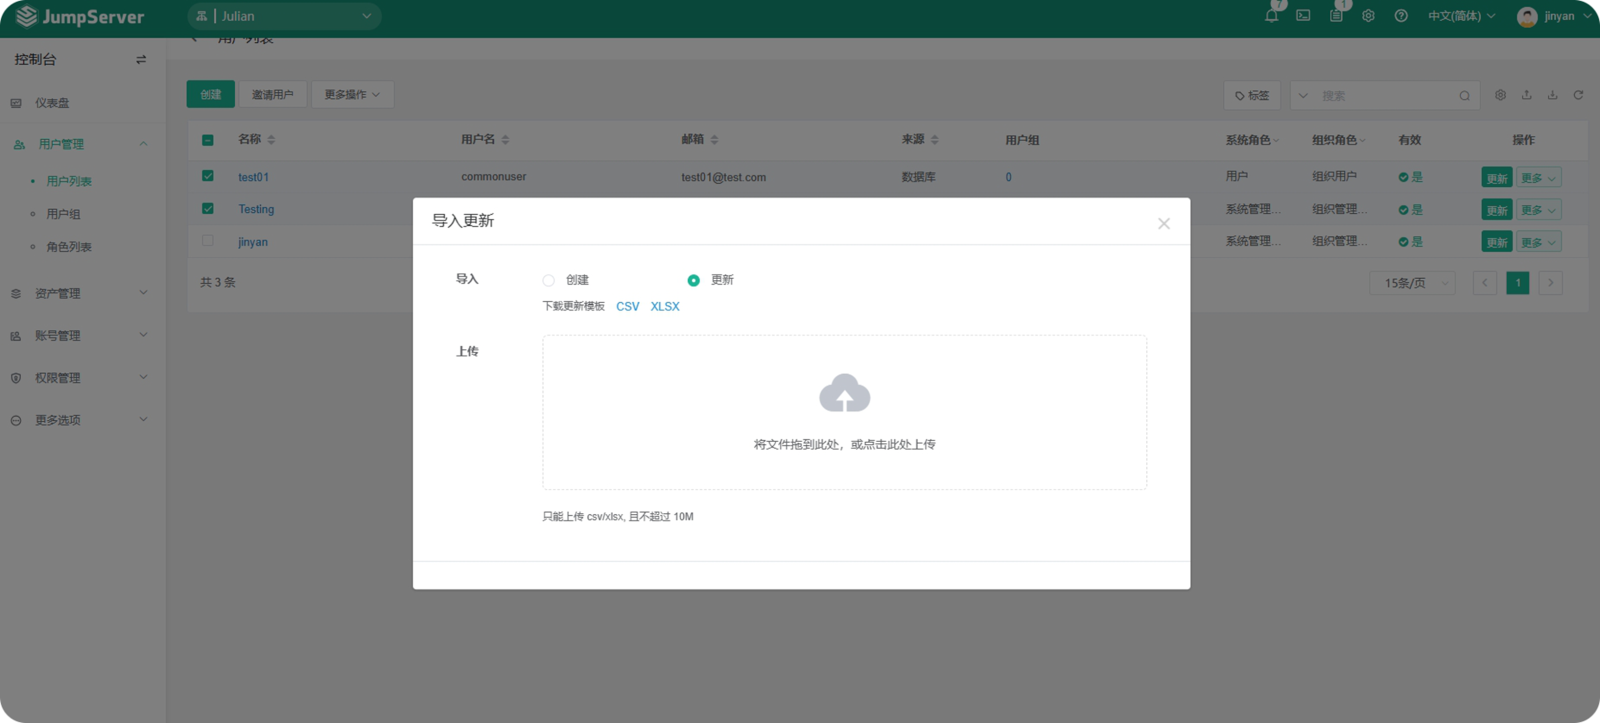Select the 更新 import radio option

[x=694, y=280]
